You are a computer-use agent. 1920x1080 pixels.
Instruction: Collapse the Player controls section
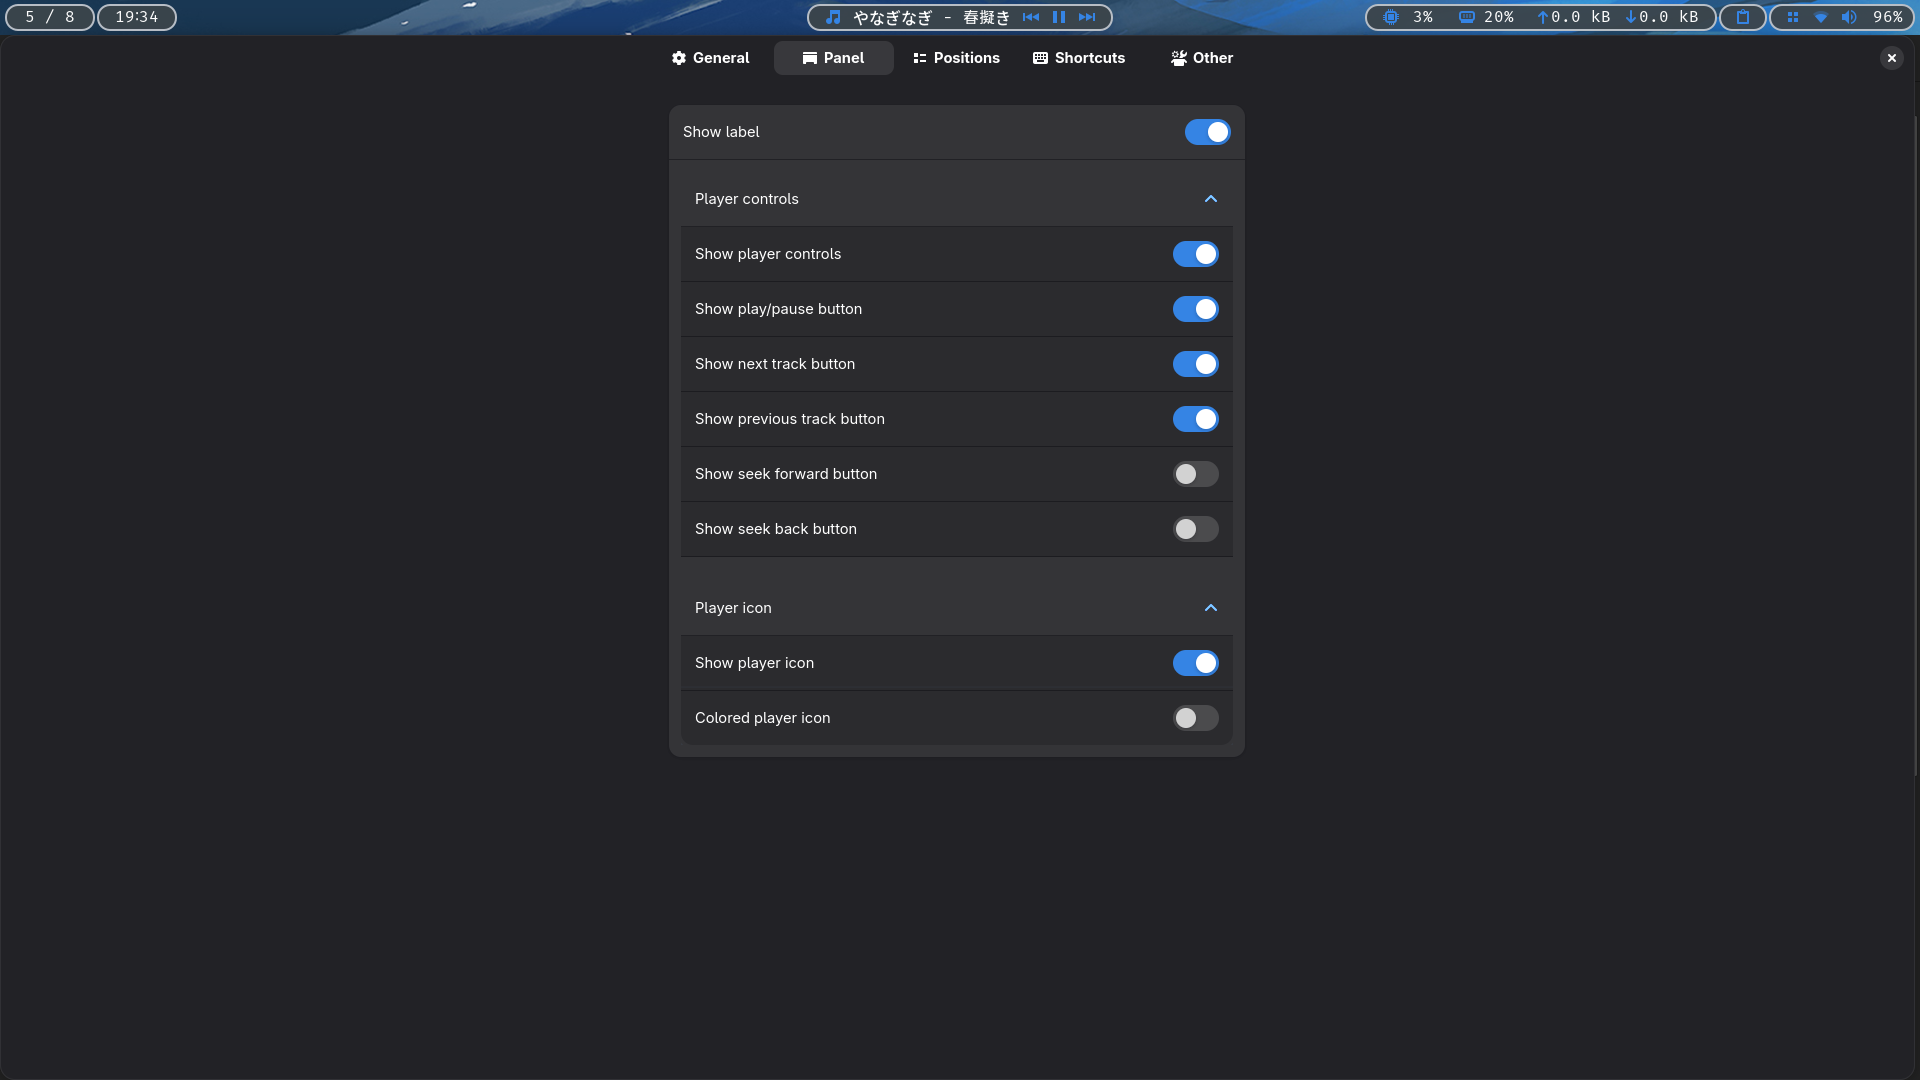click(1210, 199)
